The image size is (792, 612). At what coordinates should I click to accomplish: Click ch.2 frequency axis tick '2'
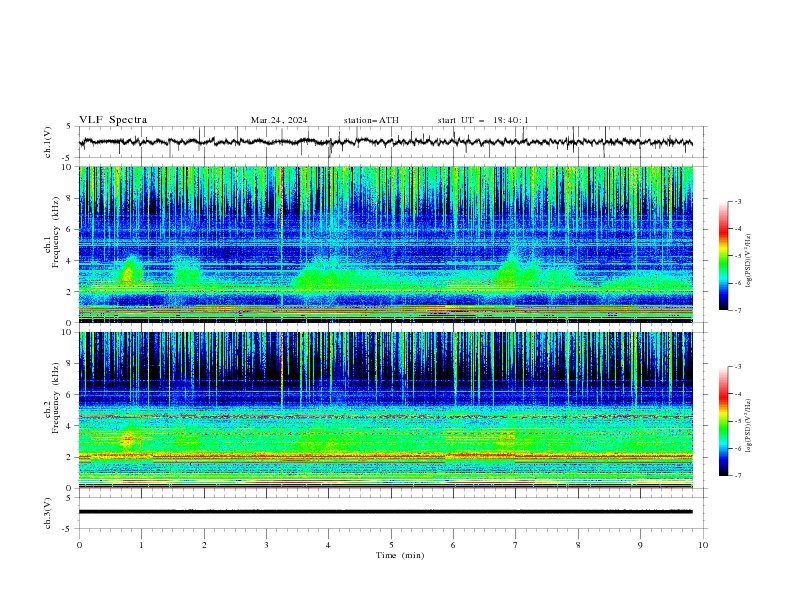click(70, 457)
